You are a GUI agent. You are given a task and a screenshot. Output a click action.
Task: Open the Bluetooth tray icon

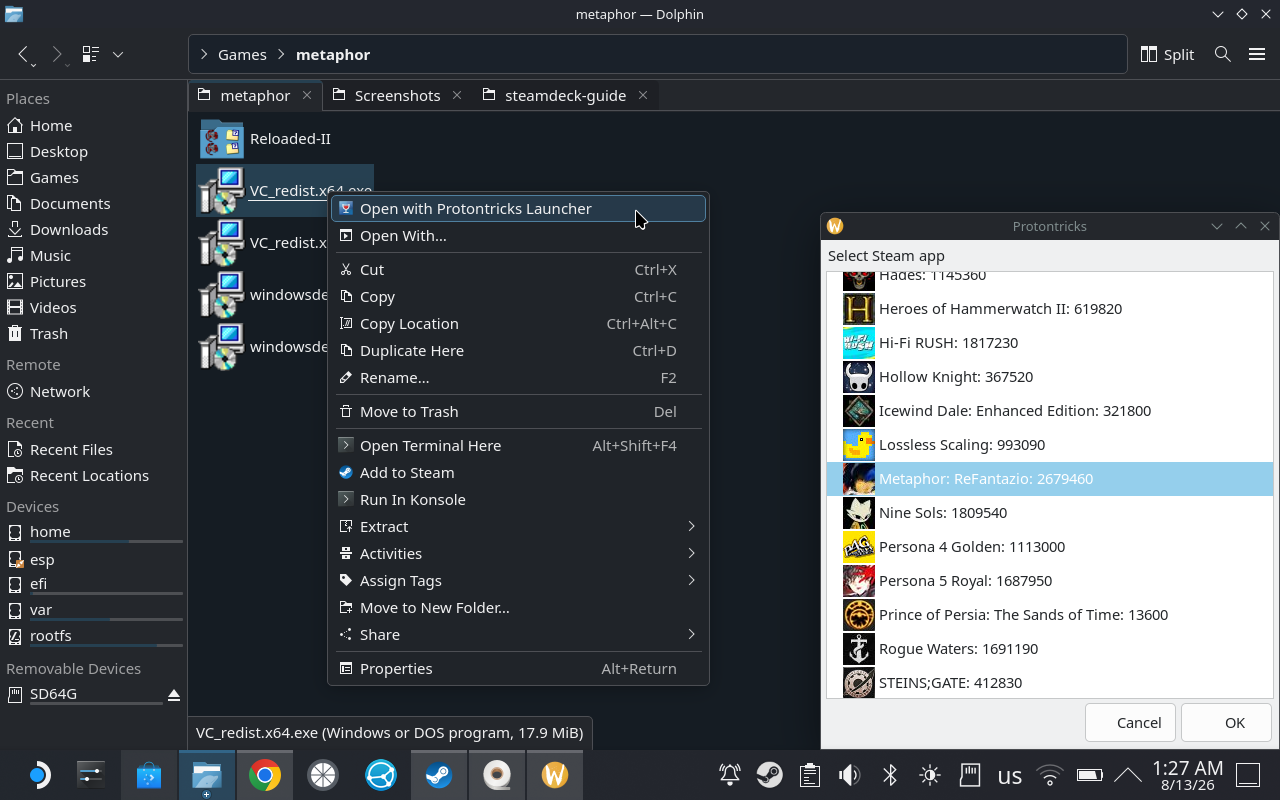(x=890, y=775)
